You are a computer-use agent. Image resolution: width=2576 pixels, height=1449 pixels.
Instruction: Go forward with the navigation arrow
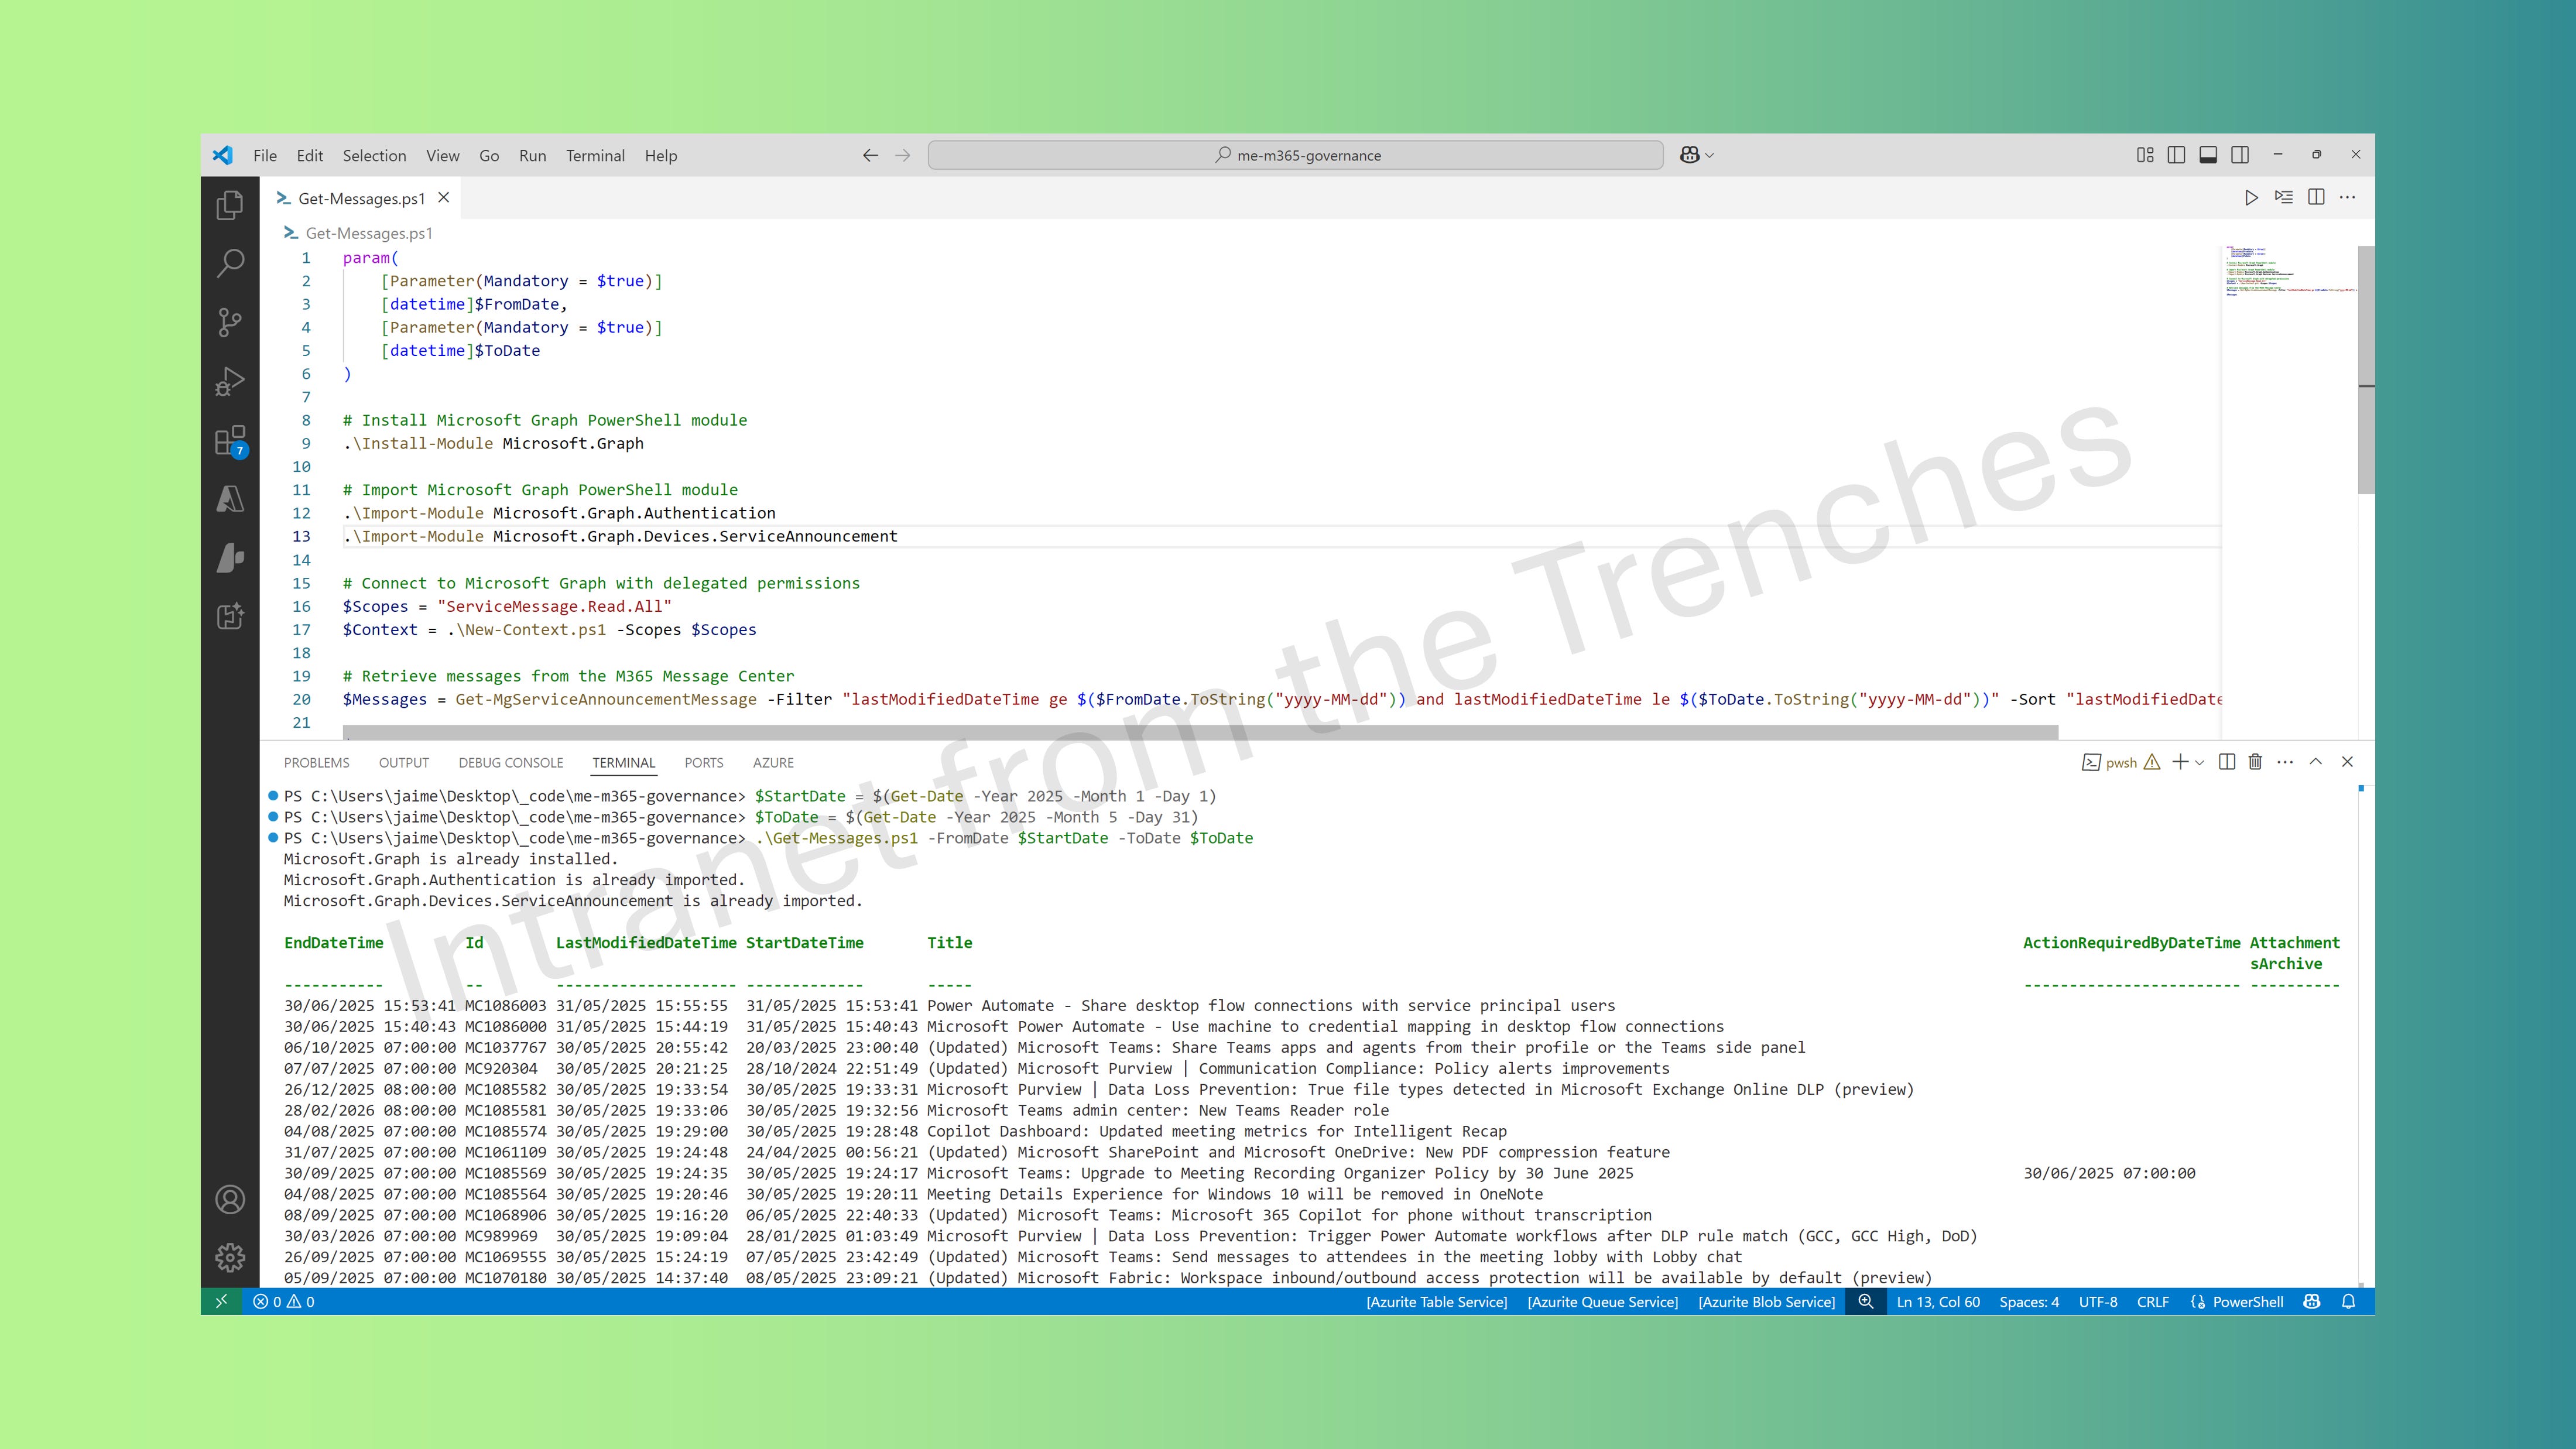click(x=902, y=155)
